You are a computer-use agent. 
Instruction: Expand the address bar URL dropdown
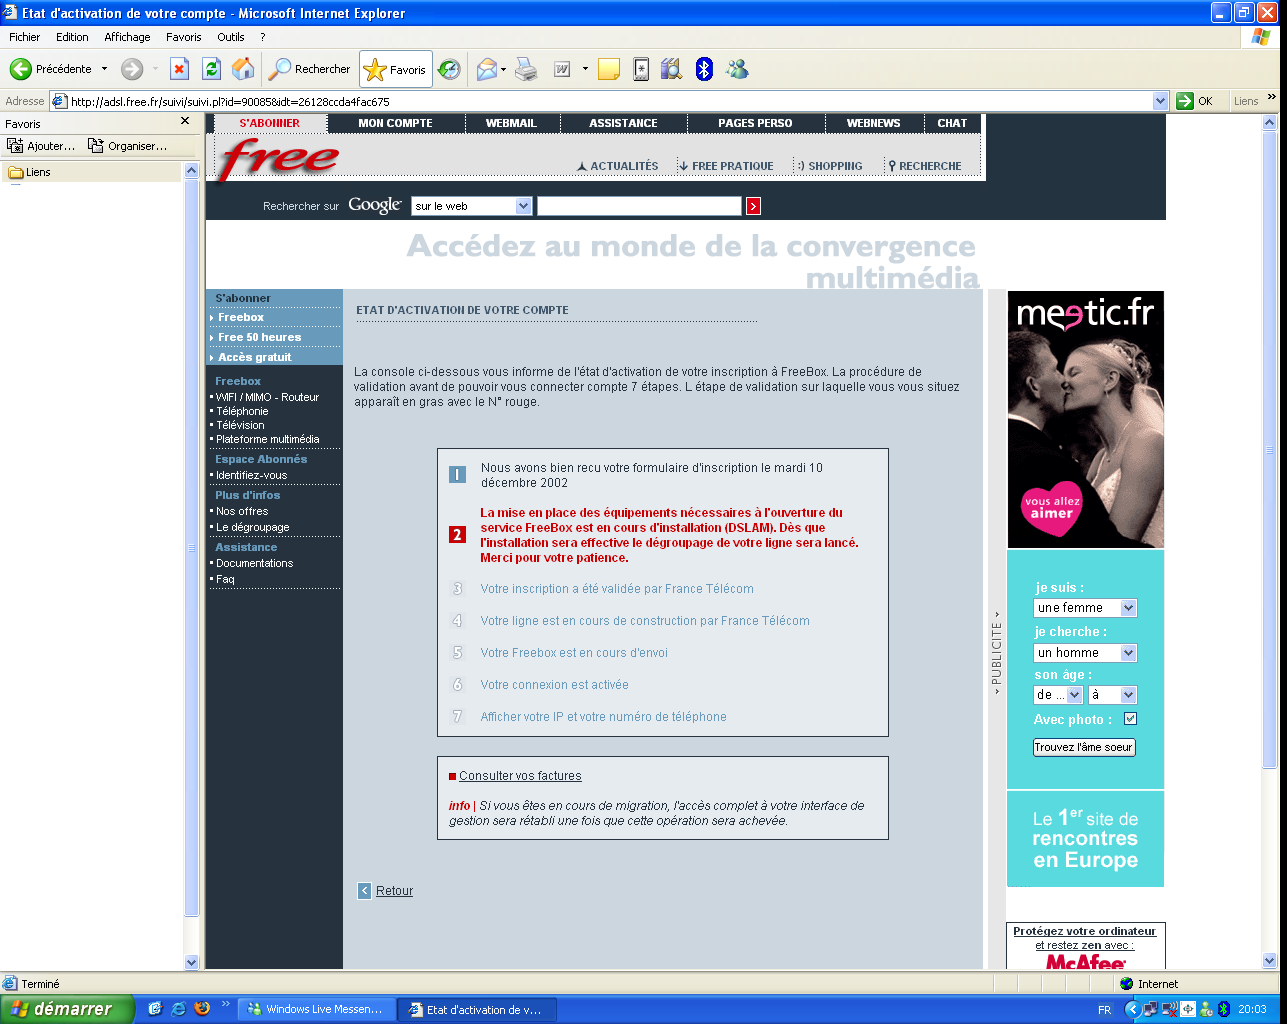click(1160, 101)
